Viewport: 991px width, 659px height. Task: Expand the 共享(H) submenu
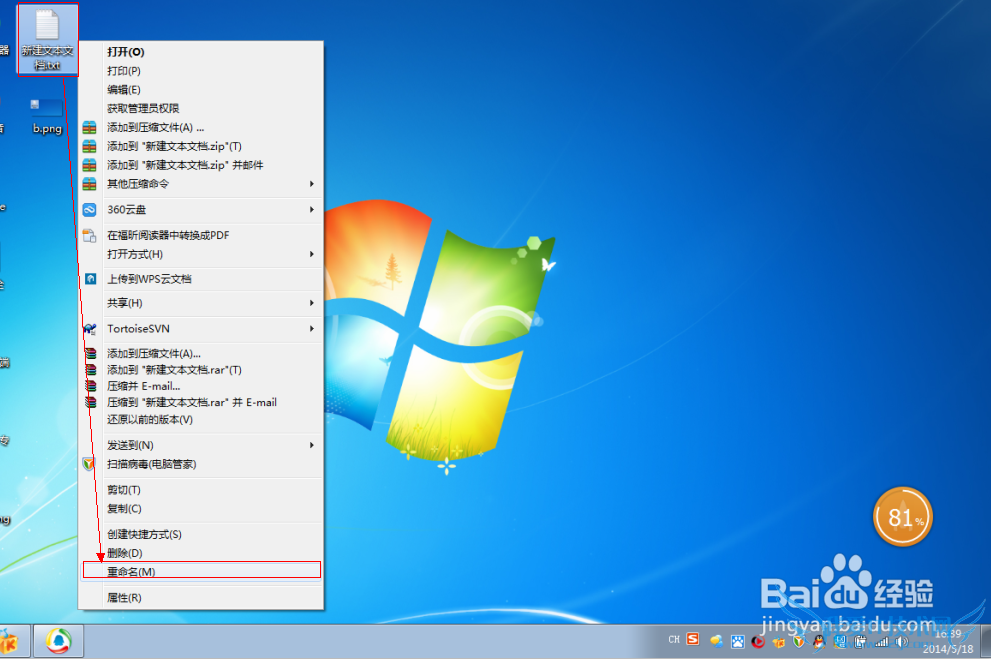[201, 303]
